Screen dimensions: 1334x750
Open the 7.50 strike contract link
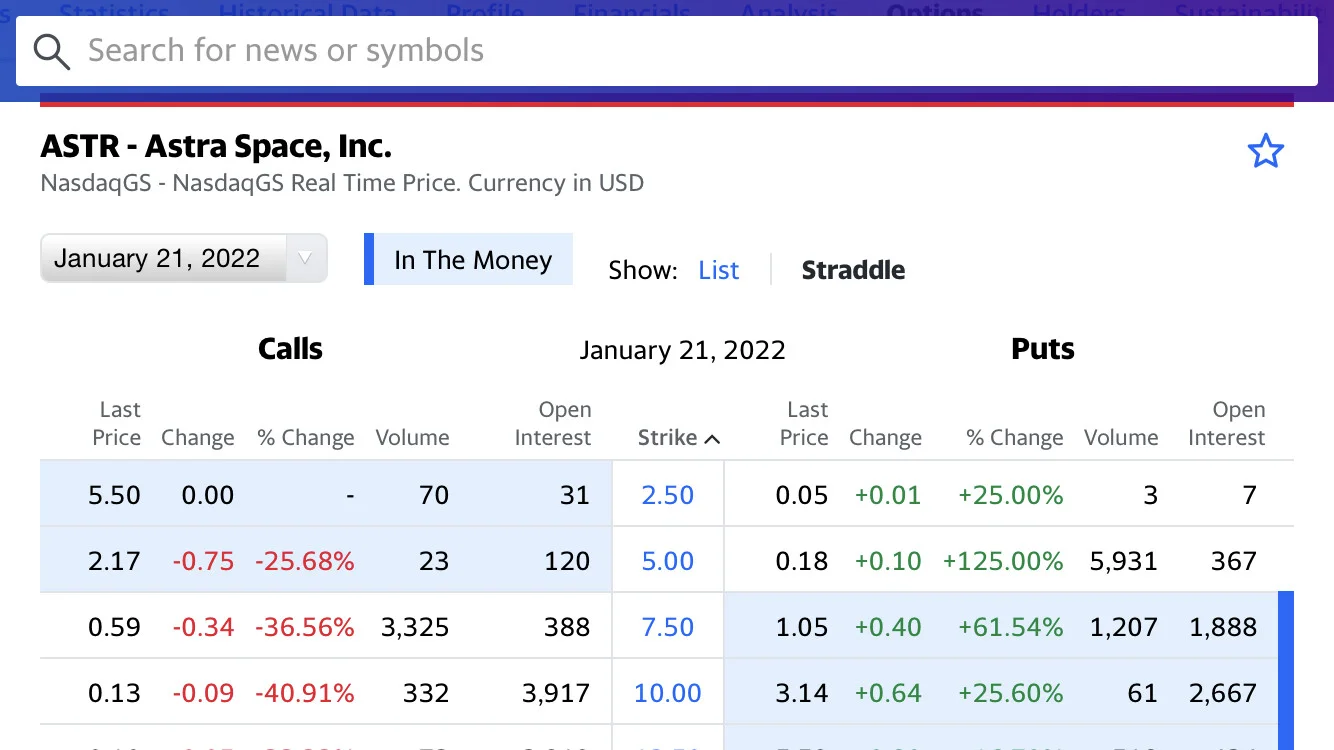[x=668, y=627]
